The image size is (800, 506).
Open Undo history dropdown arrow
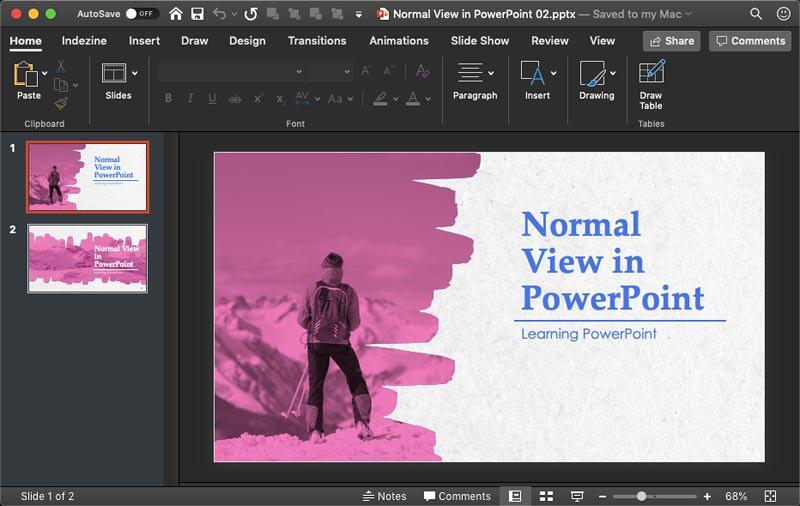pos(234,14)
